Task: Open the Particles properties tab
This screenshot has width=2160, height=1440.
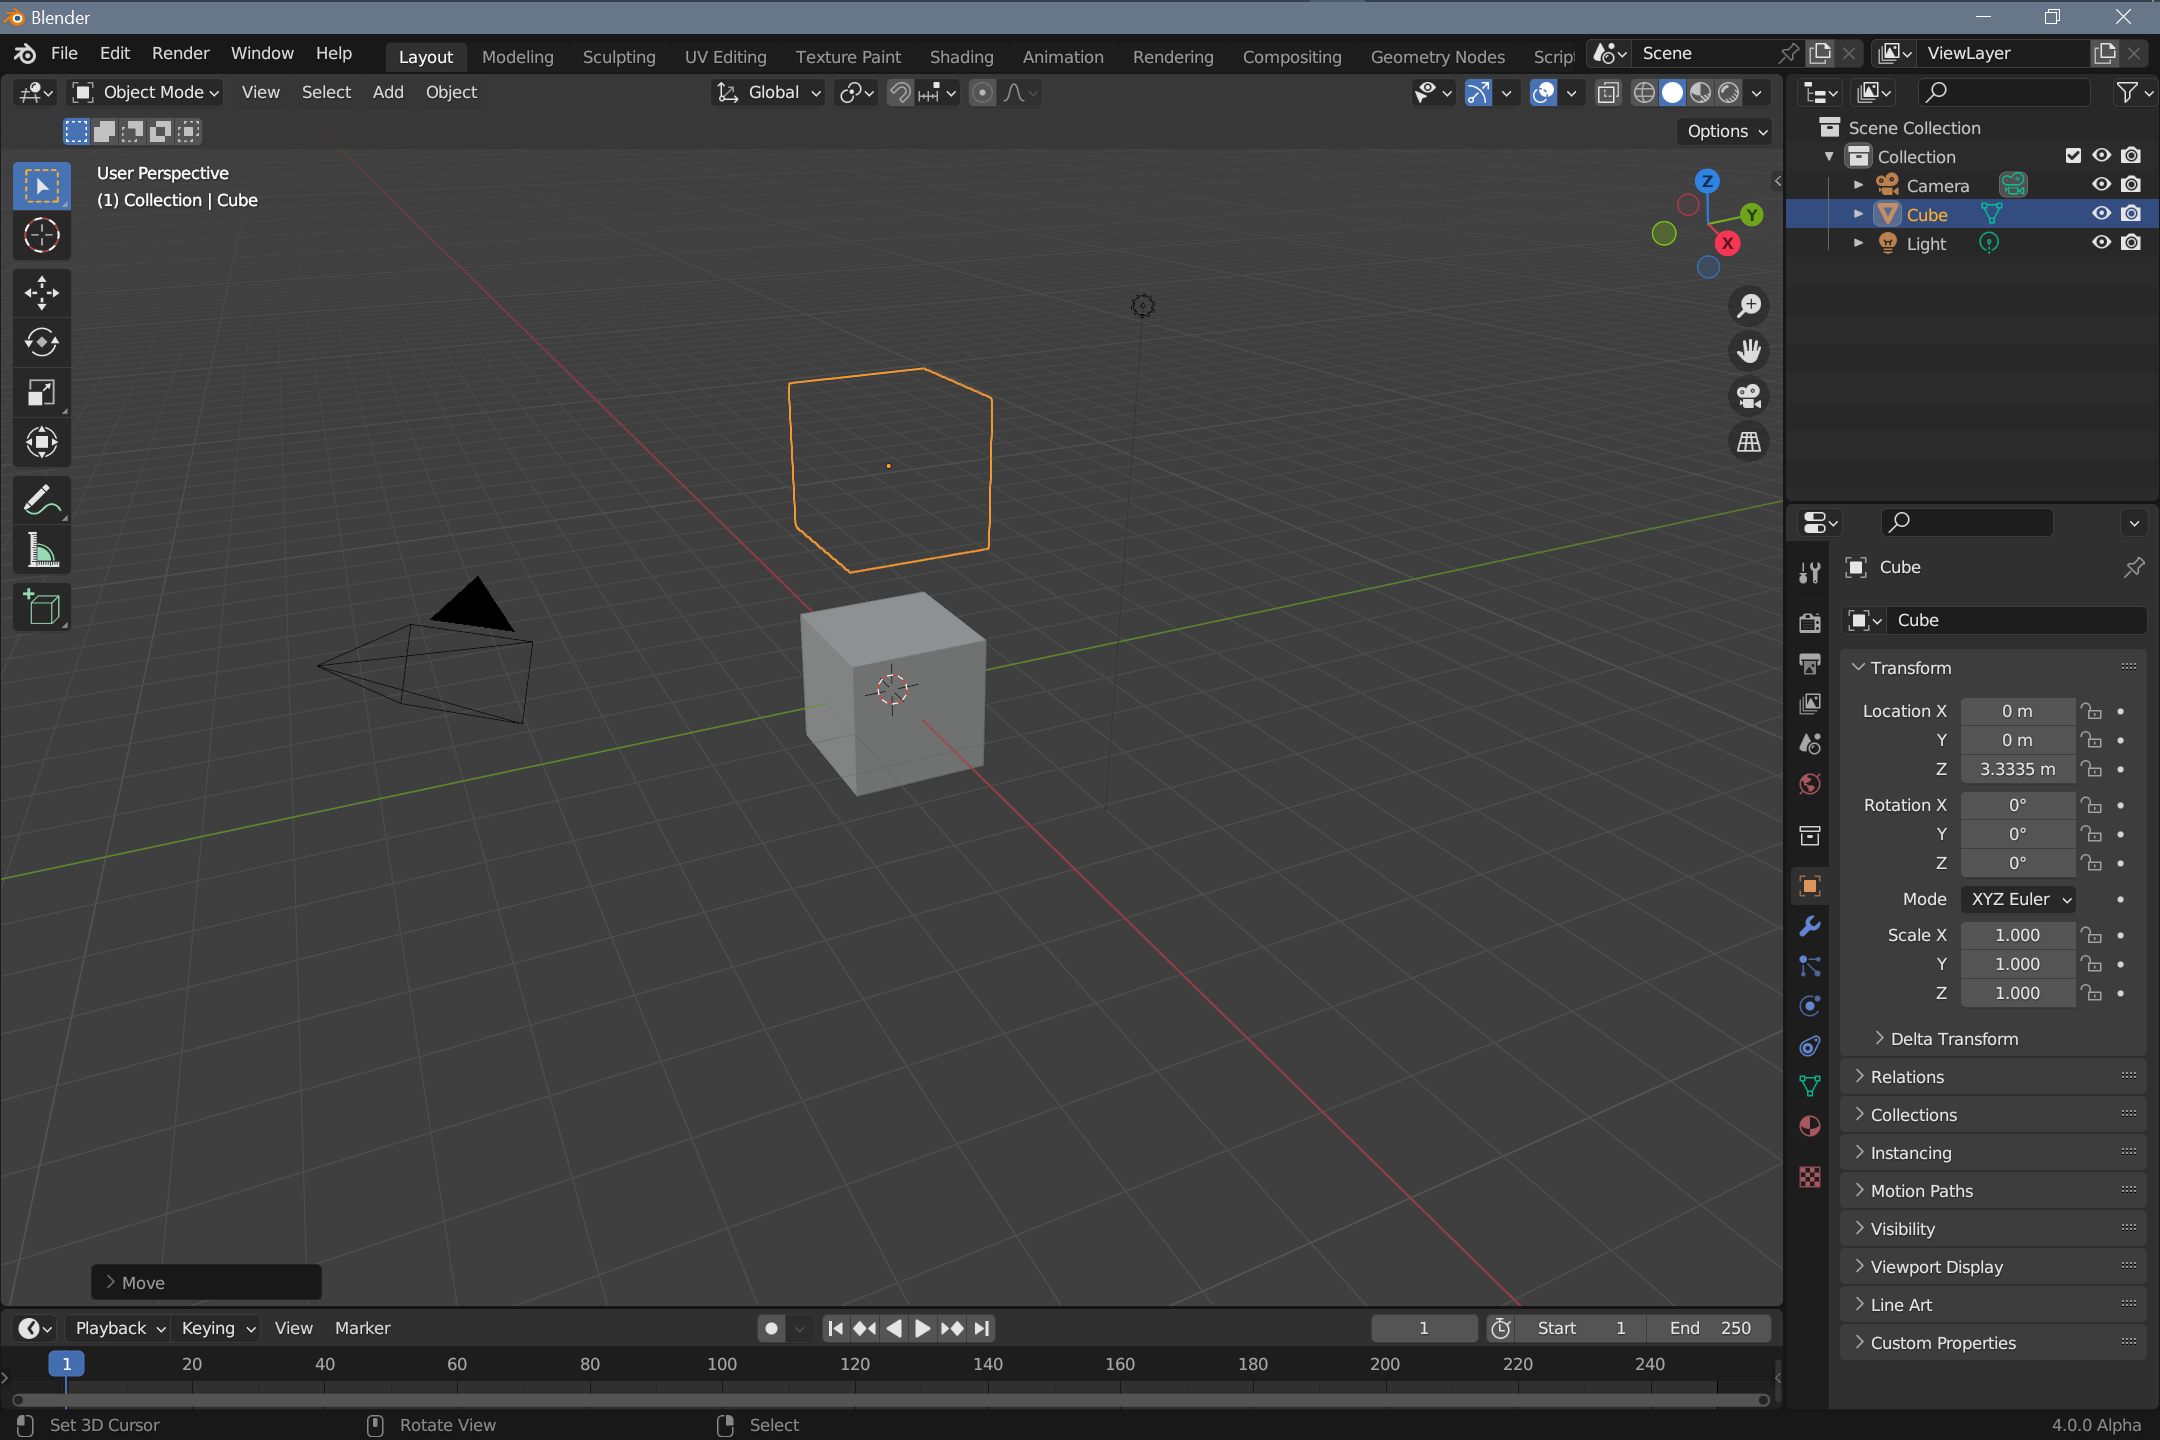Action: [x=1809, y=966]
